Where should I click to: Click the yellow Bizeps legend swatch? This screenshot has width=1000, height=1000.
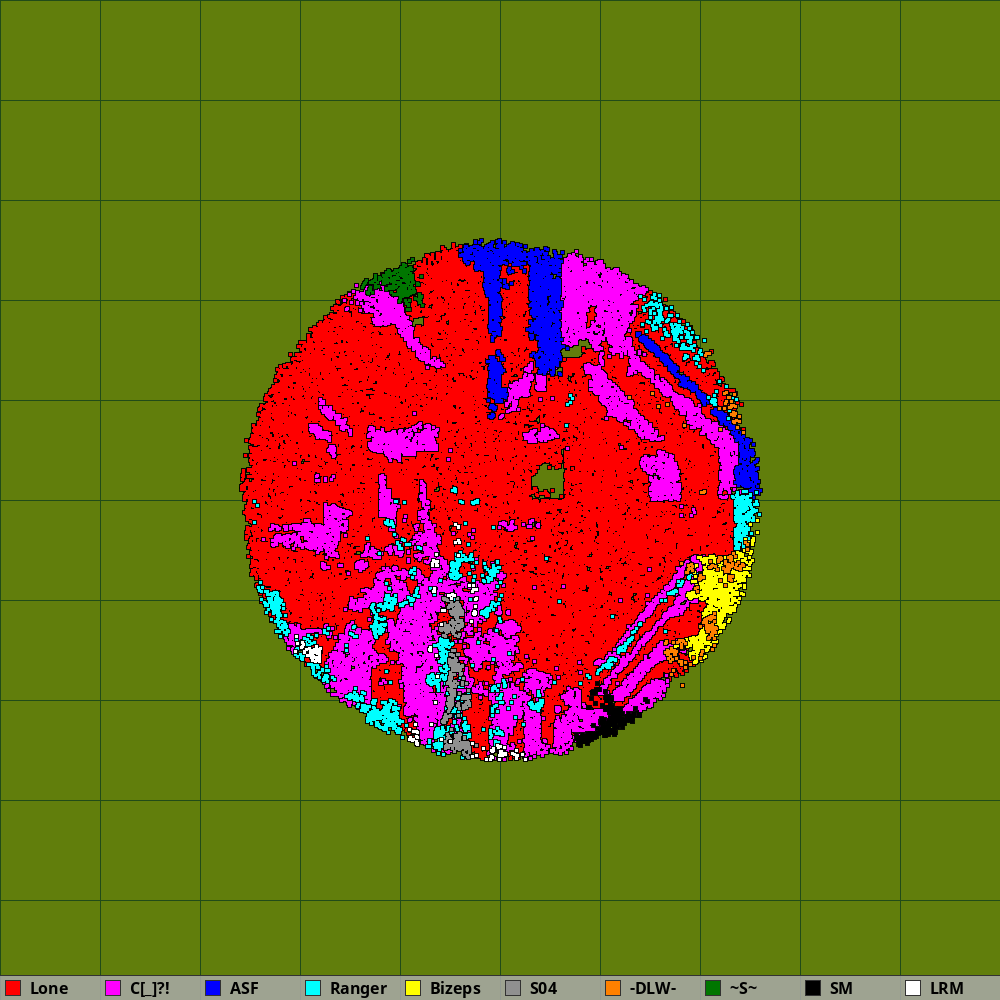[413, 988]
